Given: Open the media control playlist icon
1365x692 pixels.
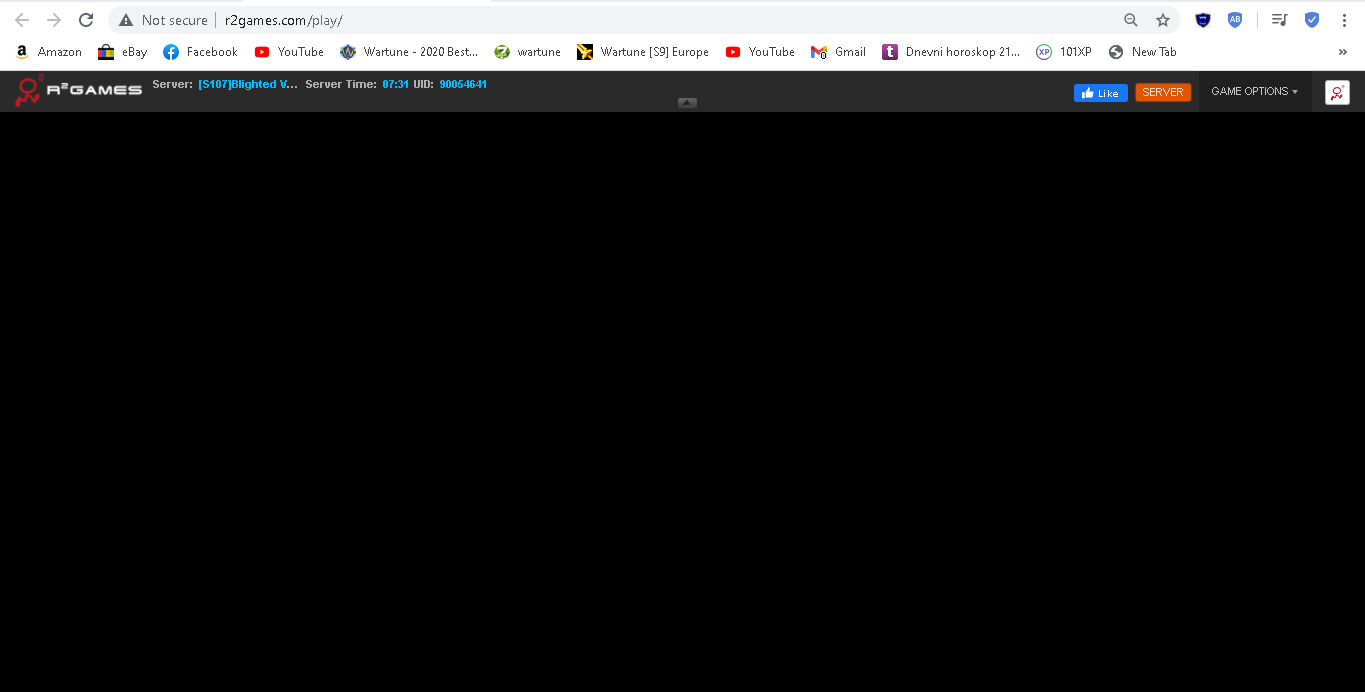Looking at the screenshot, I should [x=1279, y=20].
